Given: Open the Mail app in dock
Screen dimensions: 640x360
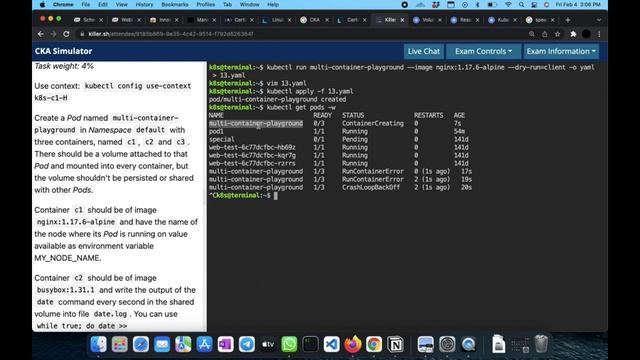Looking at the screenshot, I should point(162,344).
